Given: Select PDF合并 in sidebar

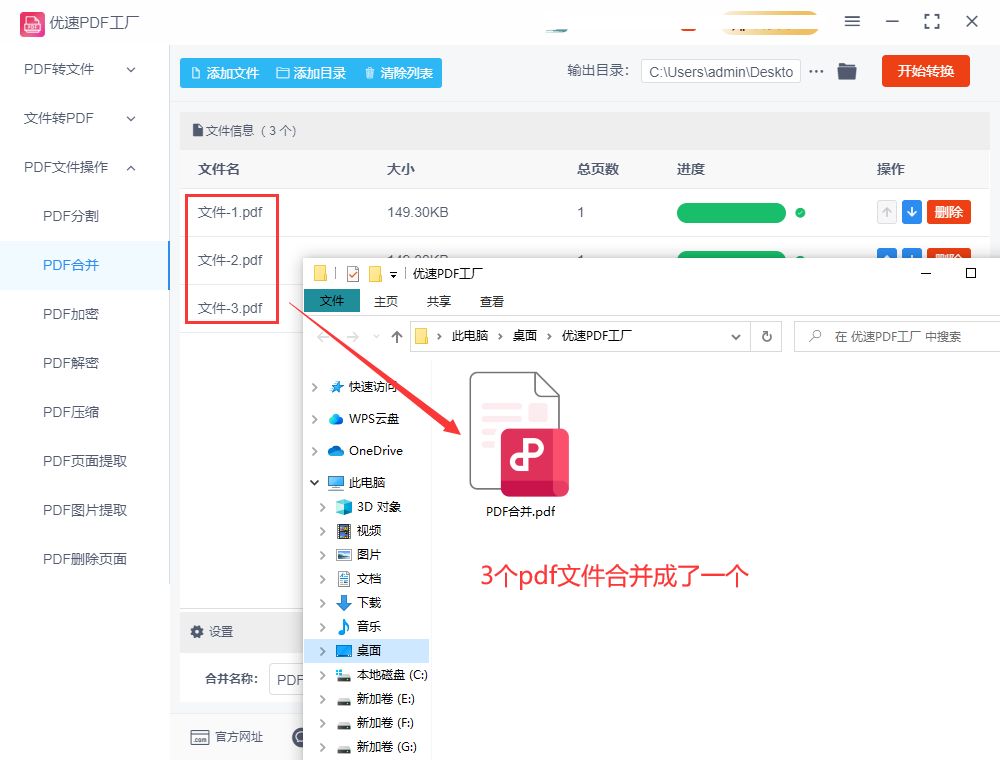Looking at the screenshot, I should point(71,265).
